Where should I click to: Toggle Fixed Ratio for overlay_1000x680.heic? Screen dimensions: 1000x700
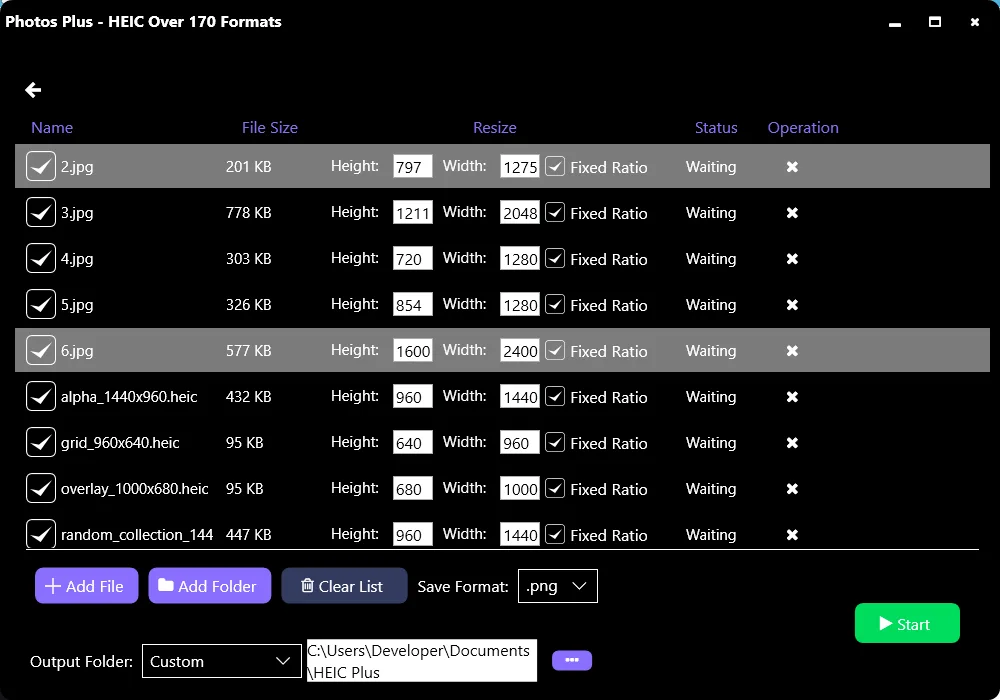[555, 488]
